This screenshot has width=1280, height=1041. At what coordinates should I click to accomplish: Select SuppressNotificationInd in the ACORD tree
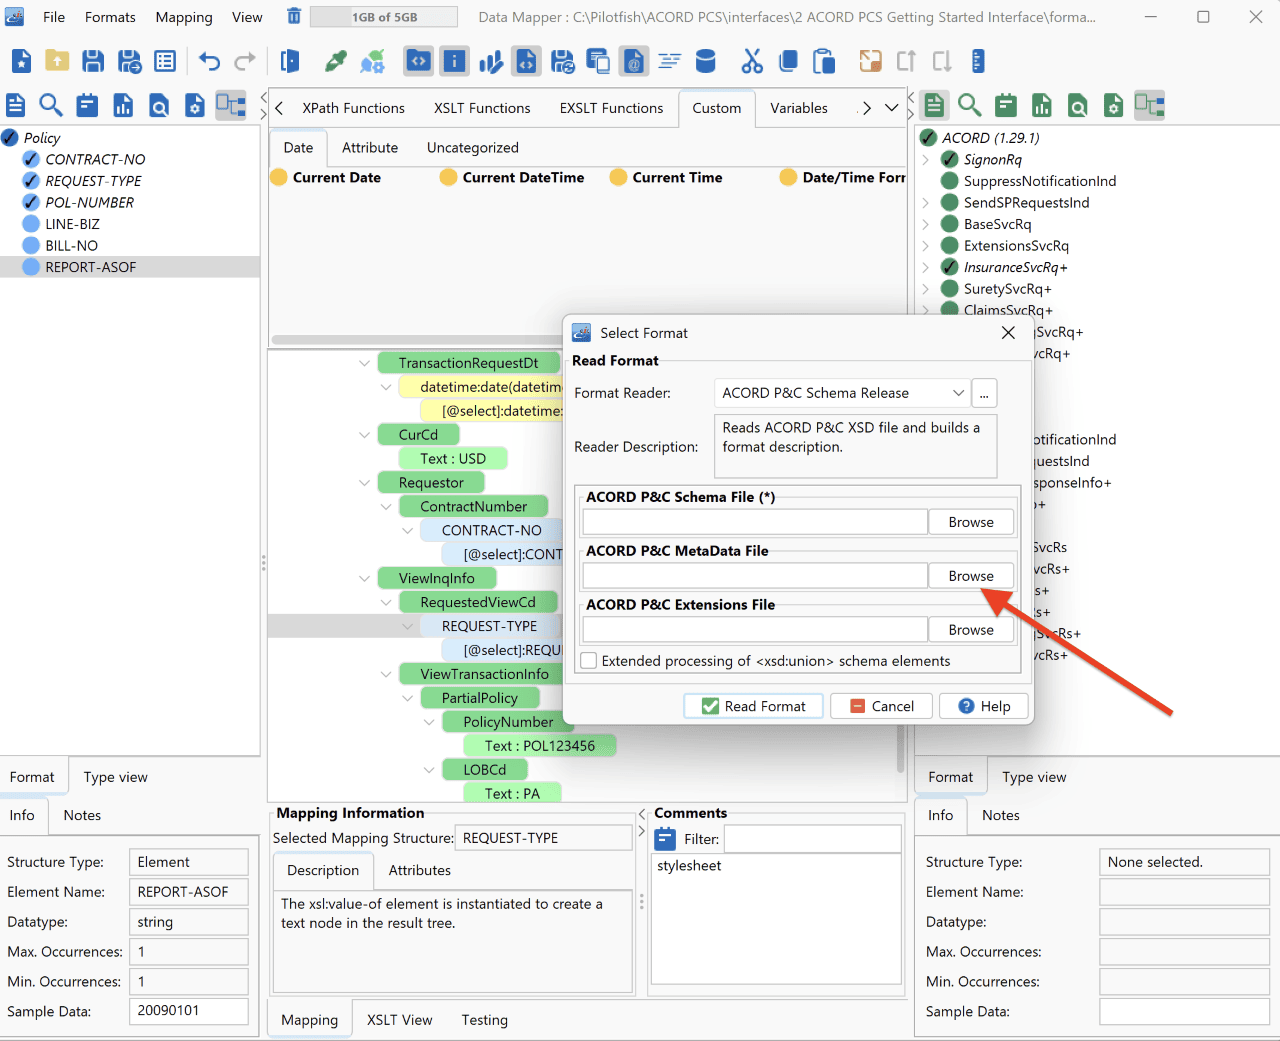[1040, 181]
